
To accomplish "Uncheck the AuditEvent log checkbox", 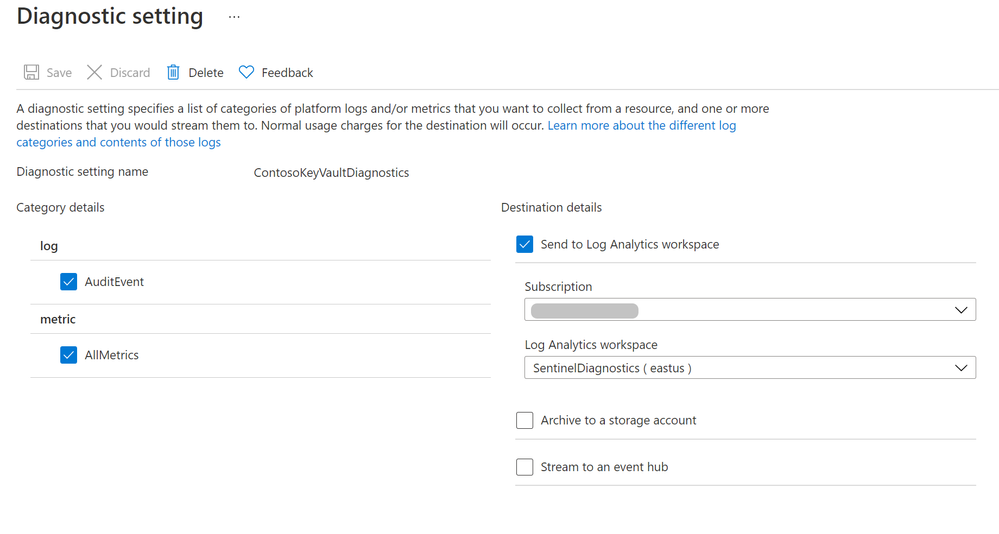I will (x=68, y=282).
